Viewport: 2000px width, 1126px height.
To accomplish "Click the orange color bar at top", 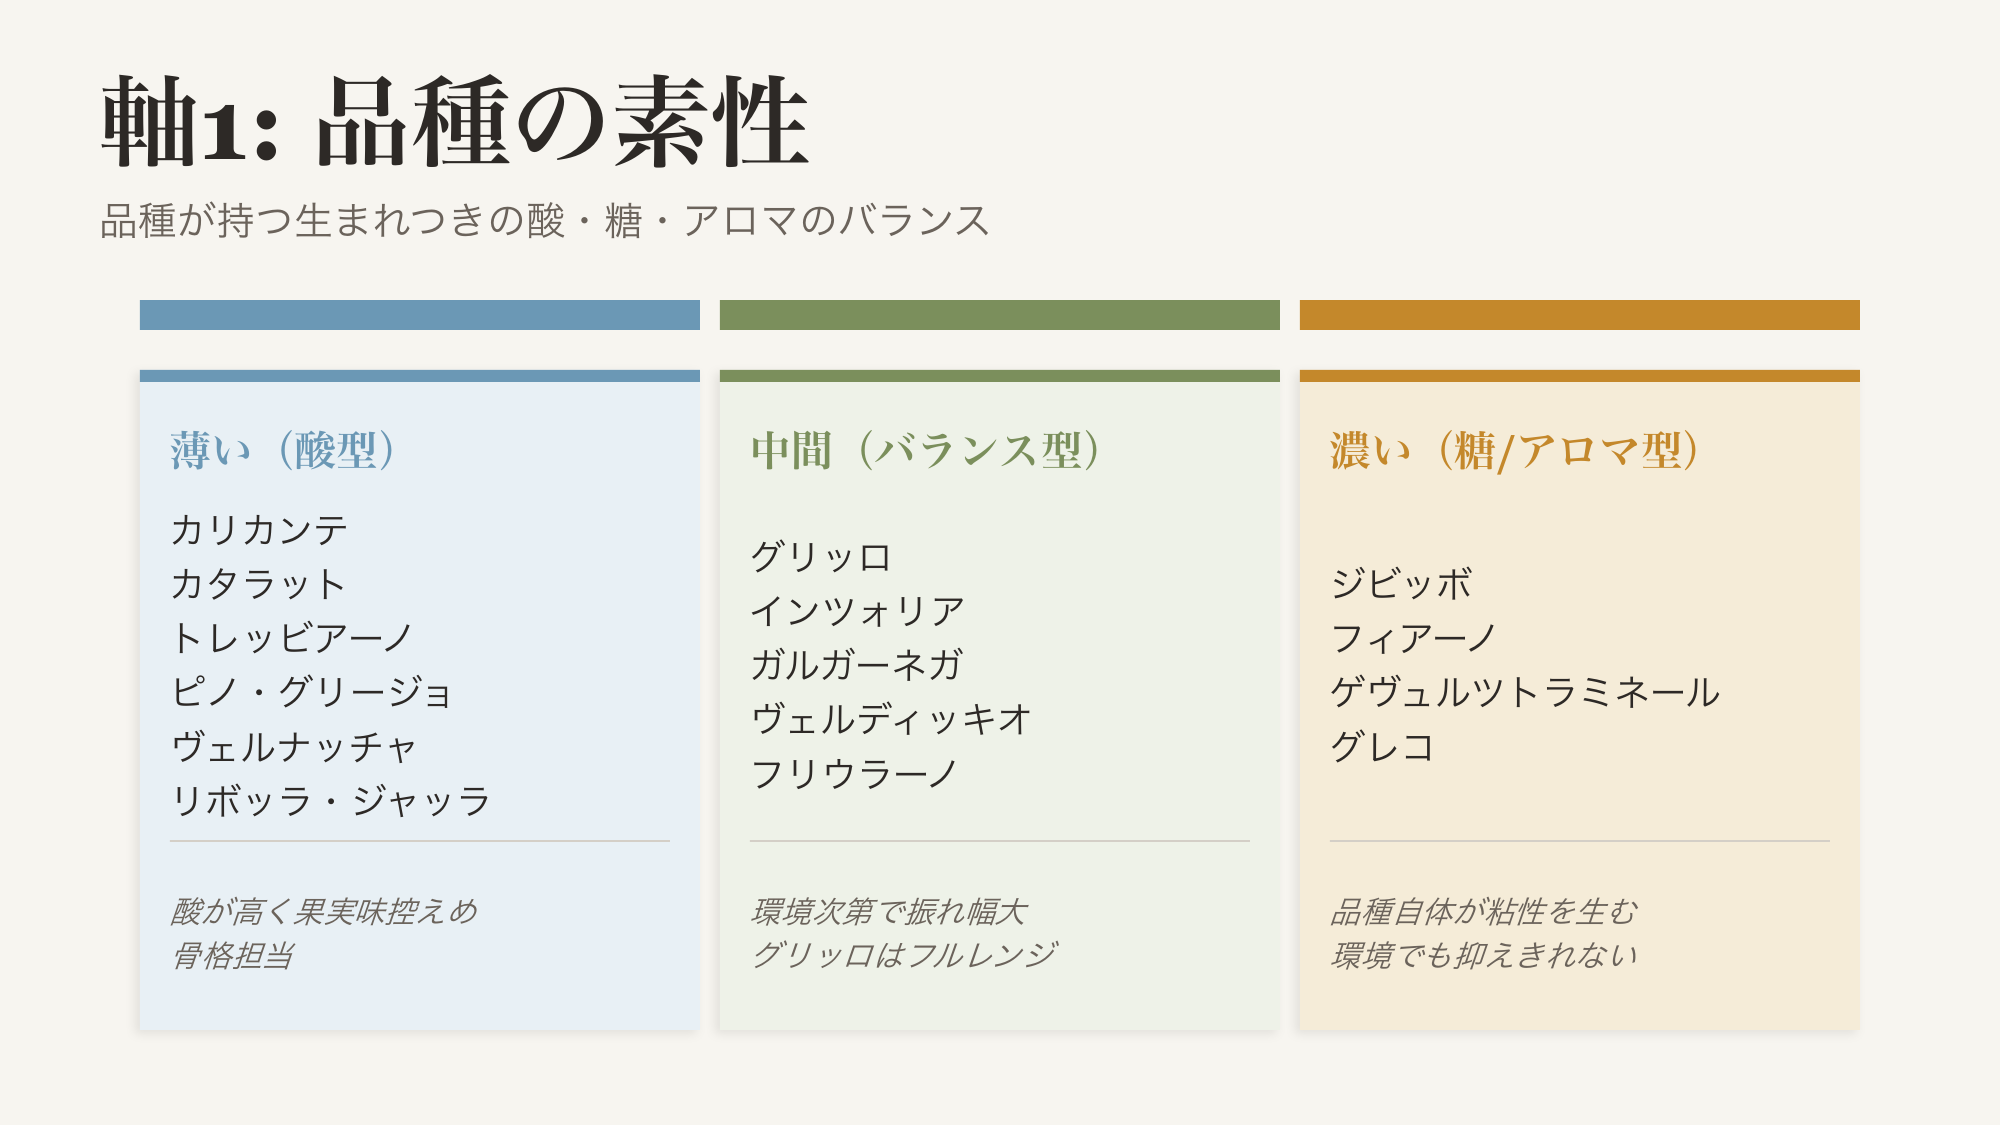I will coord(1580,315).
